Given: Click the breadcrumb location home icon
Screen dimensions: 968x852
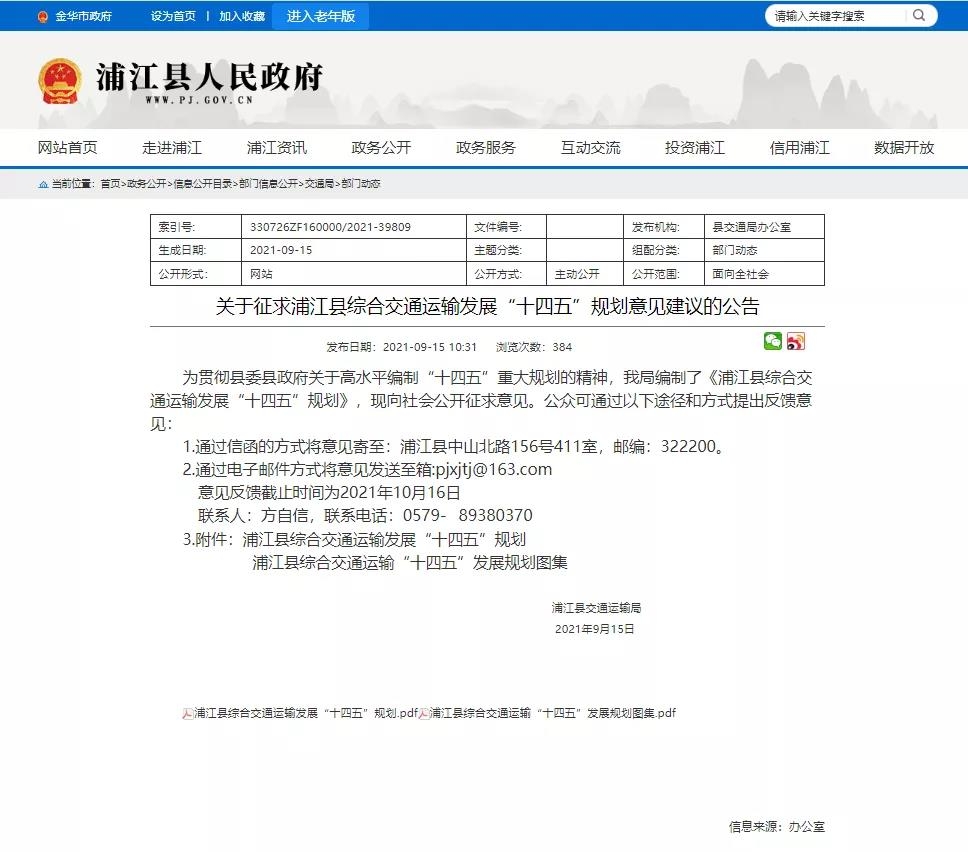Looking at the screenshot, I should point(42,184).
